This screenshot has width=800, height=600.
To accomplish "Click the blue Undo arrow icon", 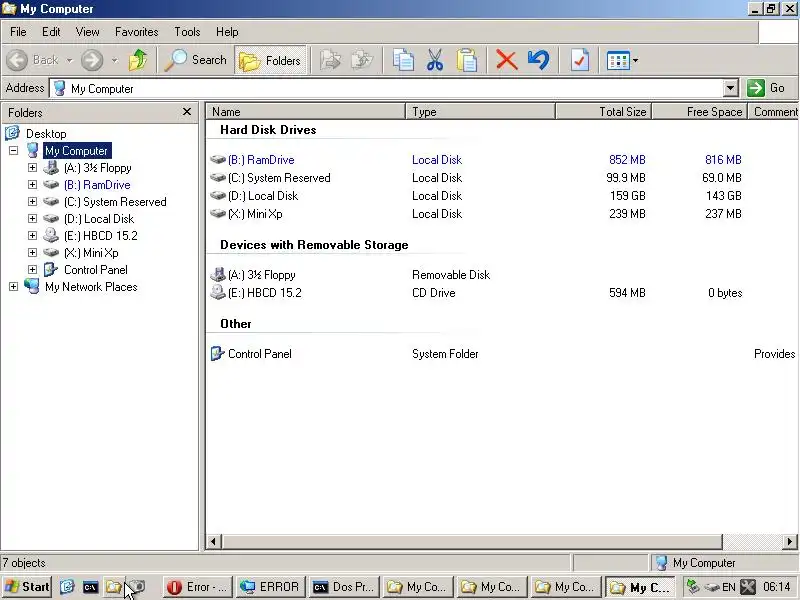I will click(x=539, y=60).
